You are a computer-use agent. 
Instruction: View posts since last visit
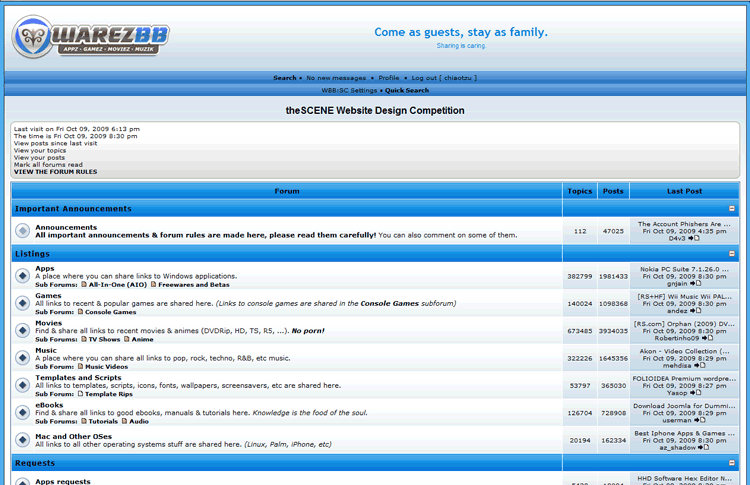pos(55,143)
